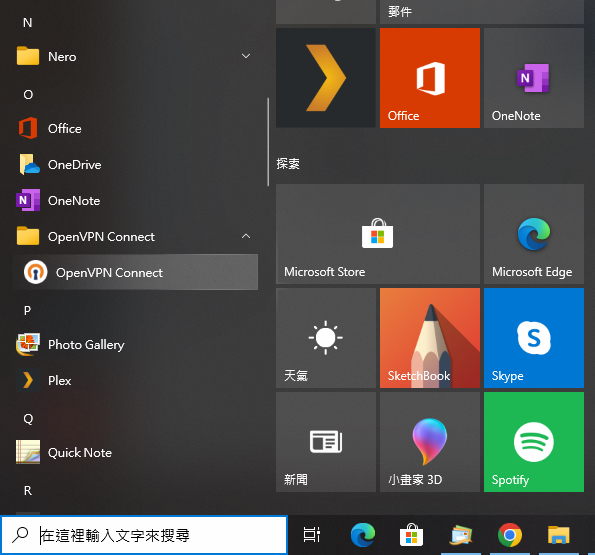Click the letter P section header
Viewport: 595px width, 555px height.
click(x=27, y=310)
